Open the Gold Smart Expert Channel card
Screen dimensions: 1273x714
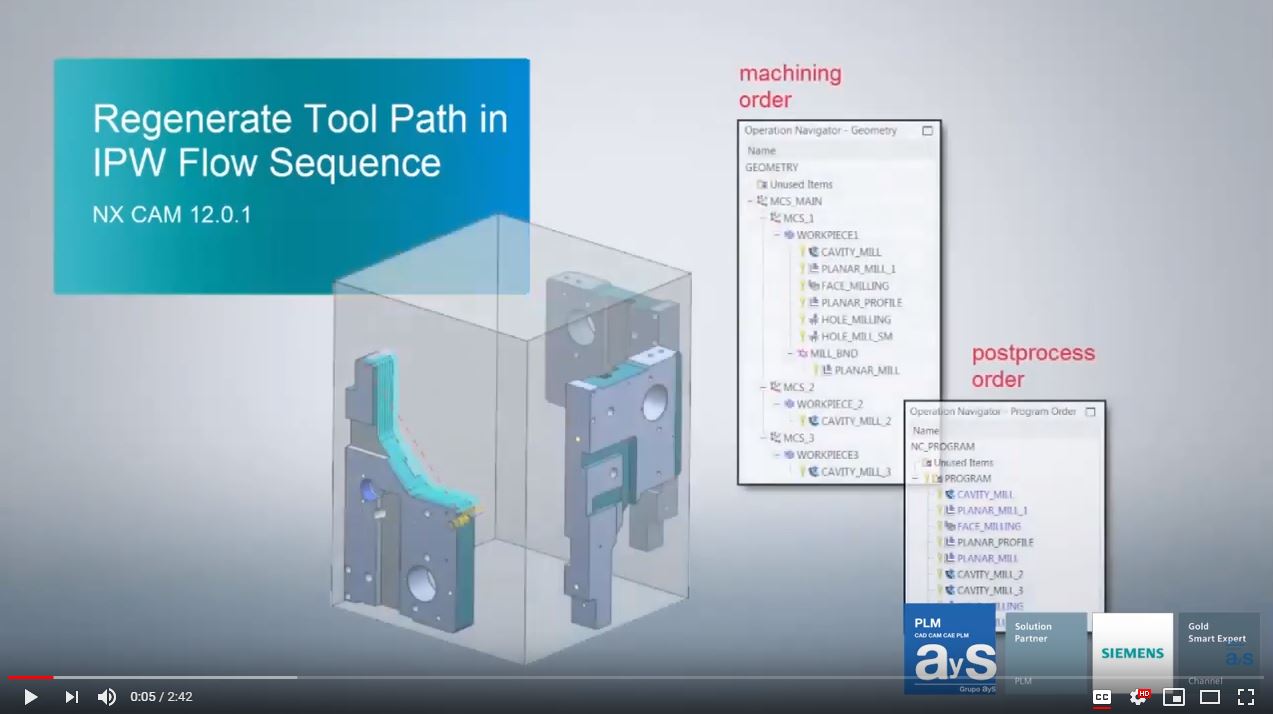coord(1219,652)
